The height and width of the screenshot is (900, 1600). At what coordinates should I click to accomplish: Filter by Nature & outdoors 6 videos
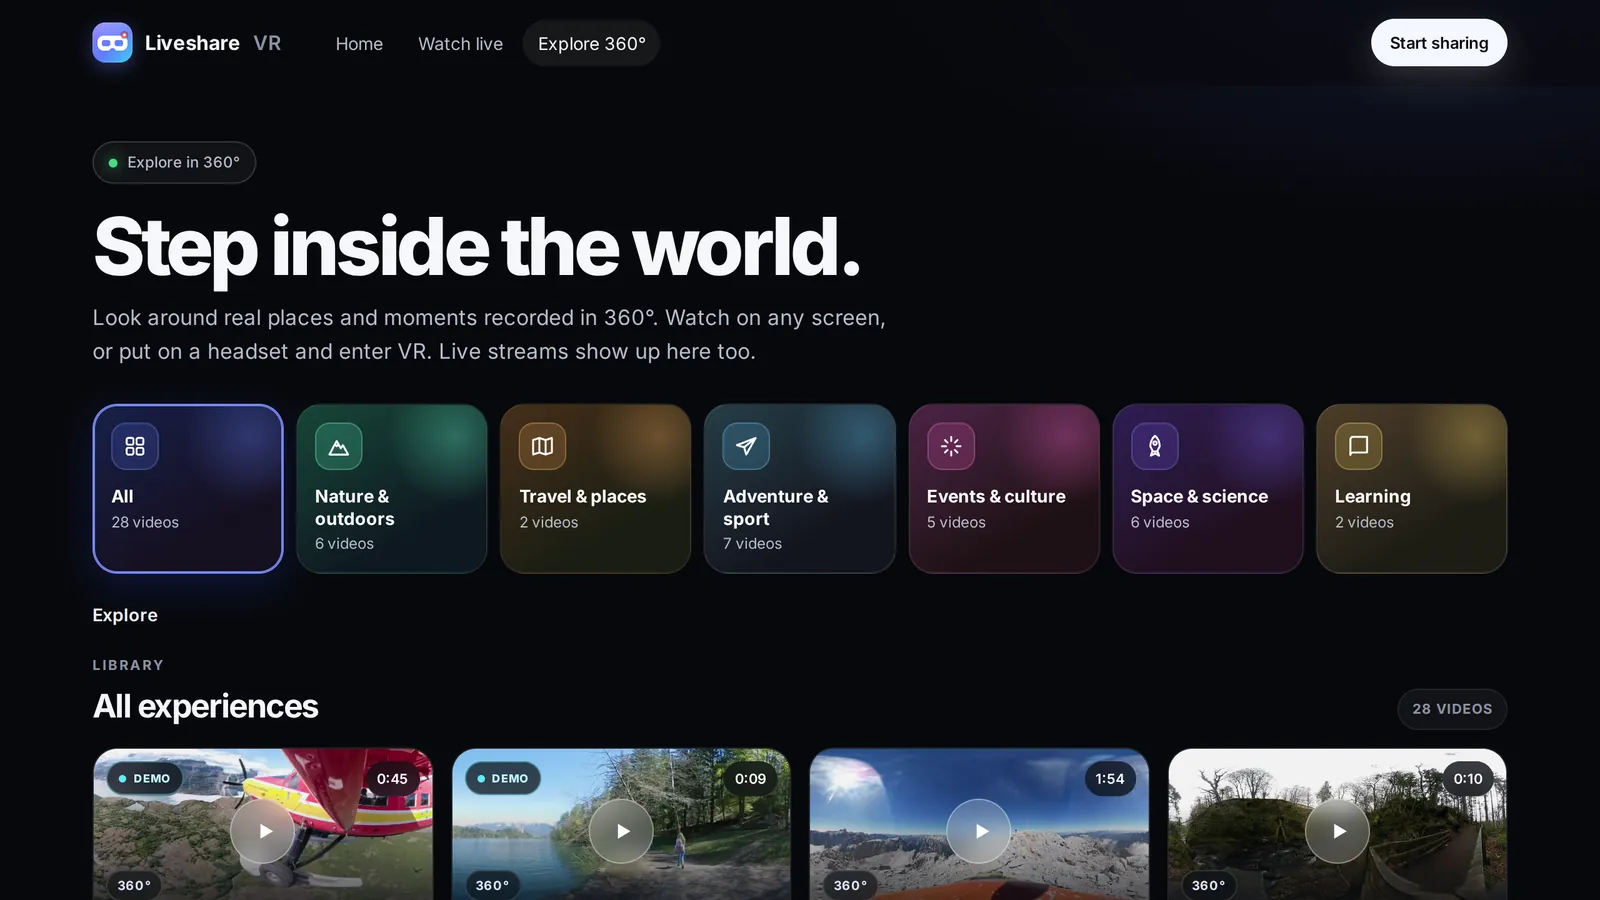tap(392, 489)
